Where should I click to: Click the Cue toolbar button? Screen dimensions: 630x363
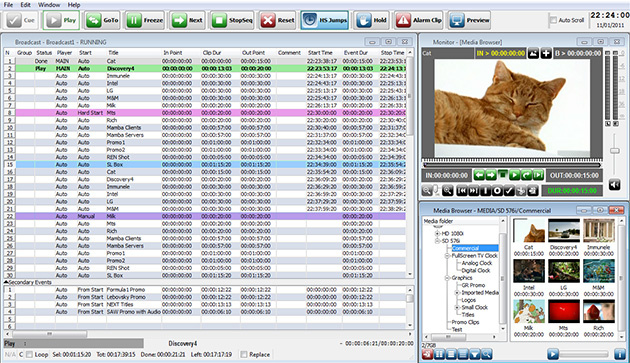(x=21, y=20)
